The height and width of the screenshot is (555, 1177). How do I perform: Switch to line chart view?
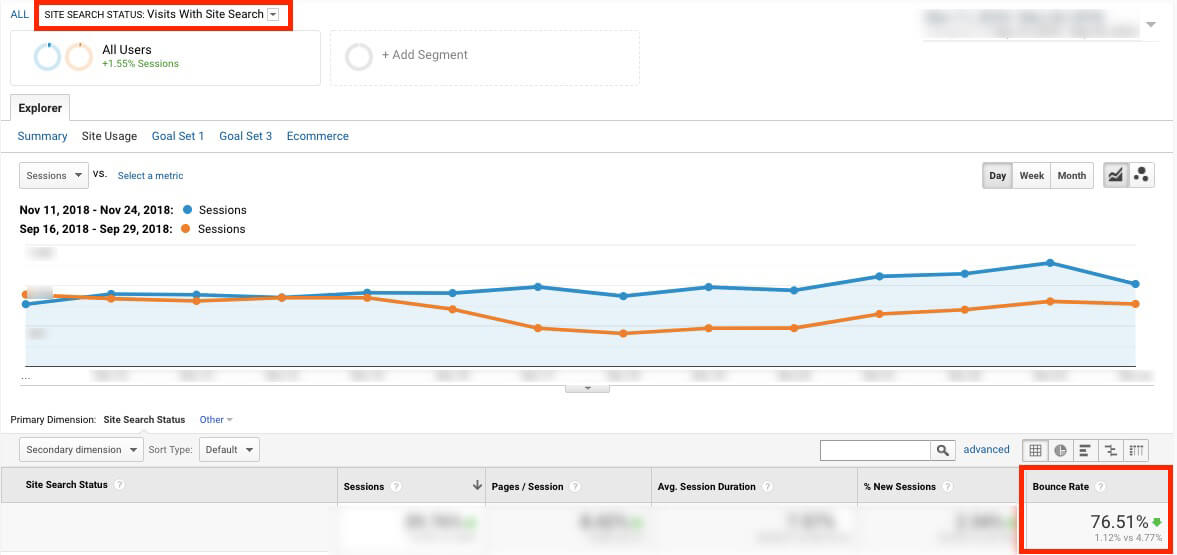point(1115,176)
